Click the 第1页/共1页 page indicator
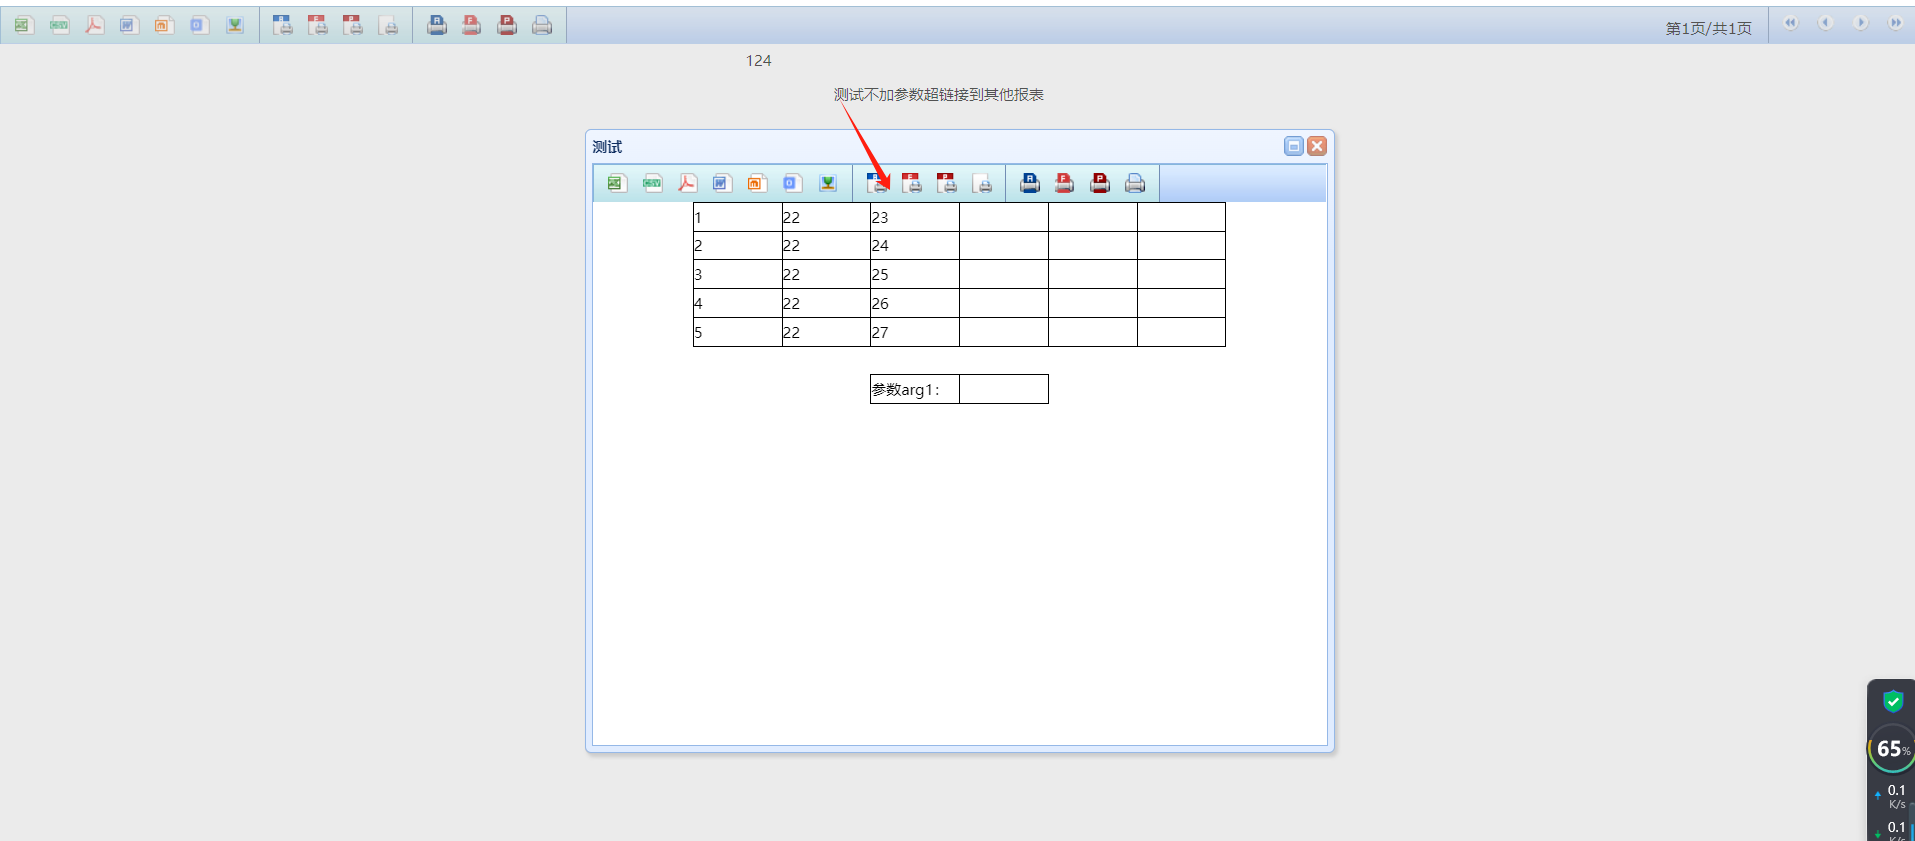The image size is (1915, 841). click(x=1709, y=28)
